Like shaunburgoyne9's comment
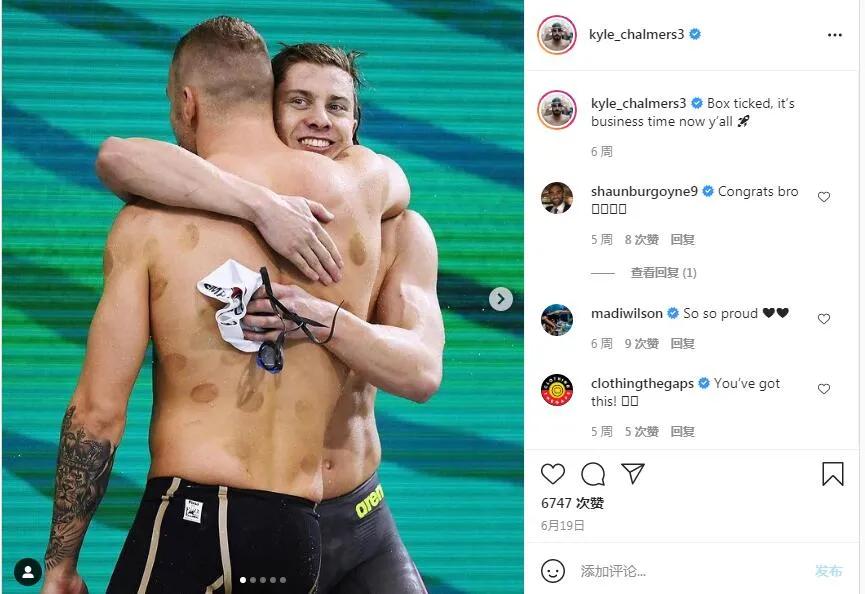 click(824, 197)
